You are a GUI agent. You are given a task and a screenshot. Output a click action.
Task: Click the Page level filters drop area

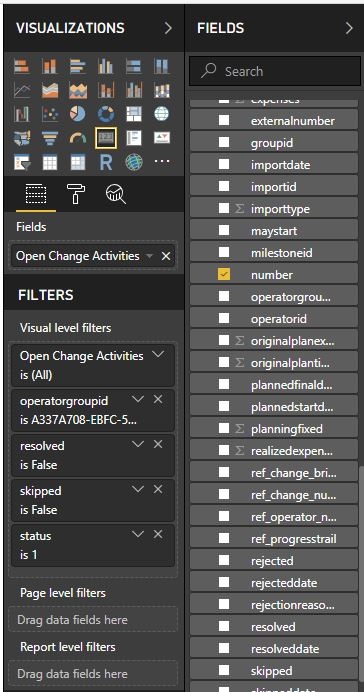point(93,620)
